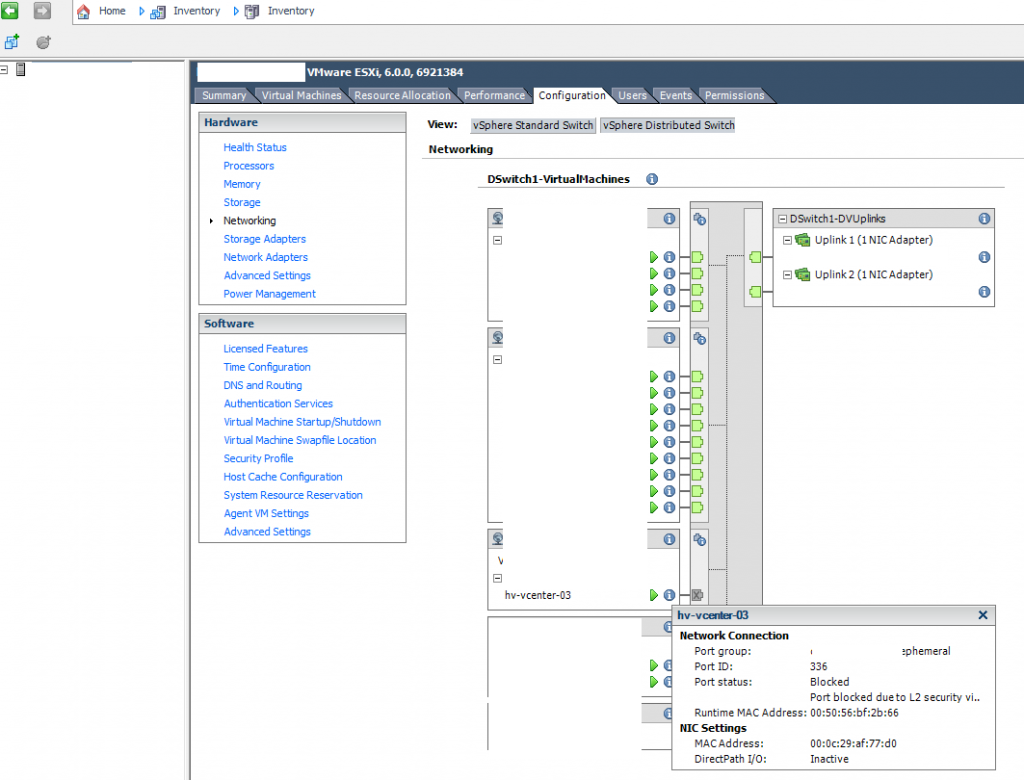This screenshot has height=780, width=1024.
Task: Open Hardware Advanced Settings link
Action: pyautogui.click(x=267, y=276)
